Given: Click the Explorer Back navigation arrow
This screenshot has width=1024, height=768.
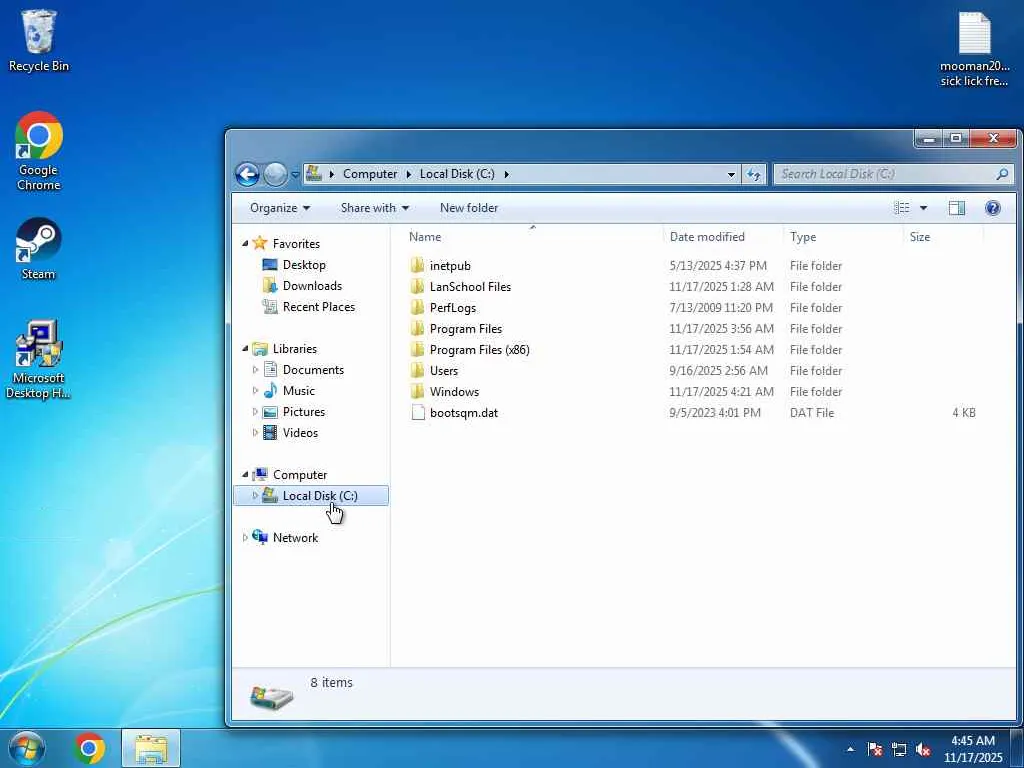Looking at the screenshot, I should tap(248, 174).
